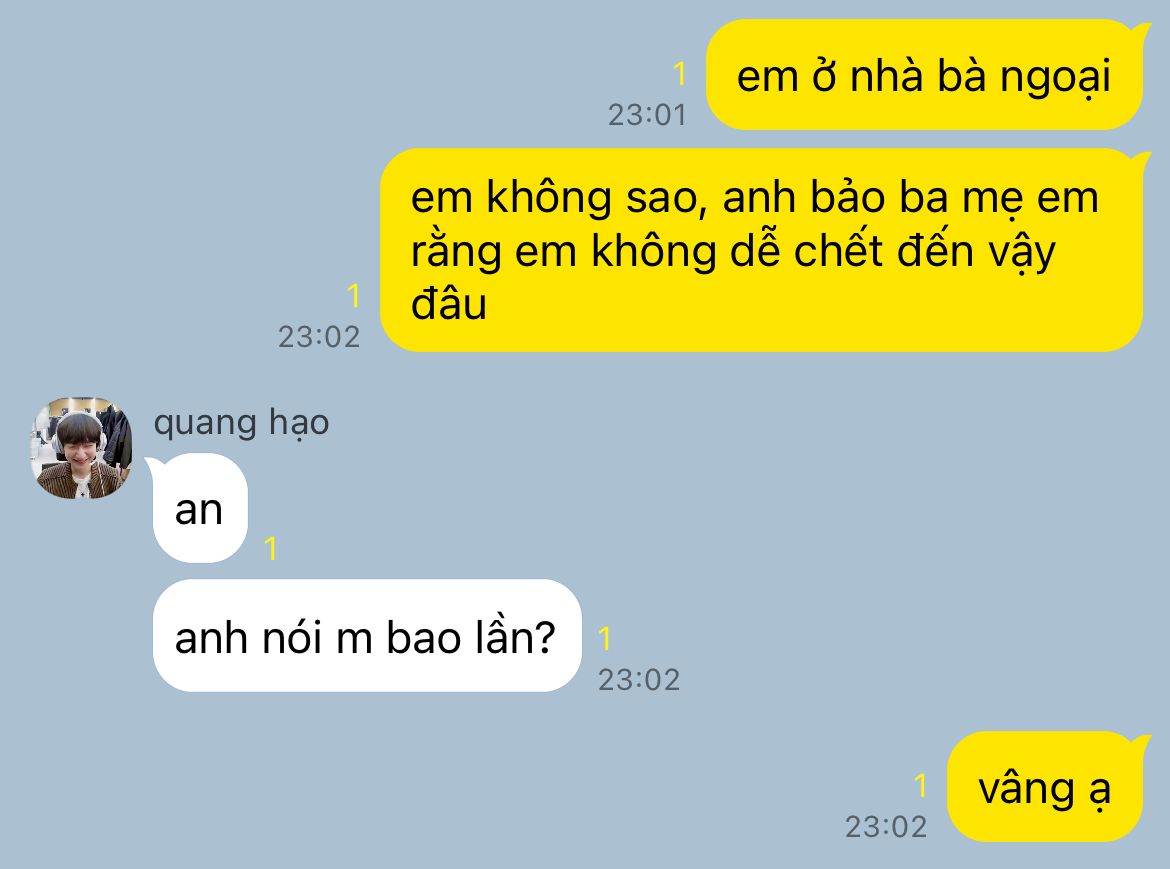Click the 23:01 timestamp
The height and width of the screenshot is (869, 1170).
pos(647,115)
